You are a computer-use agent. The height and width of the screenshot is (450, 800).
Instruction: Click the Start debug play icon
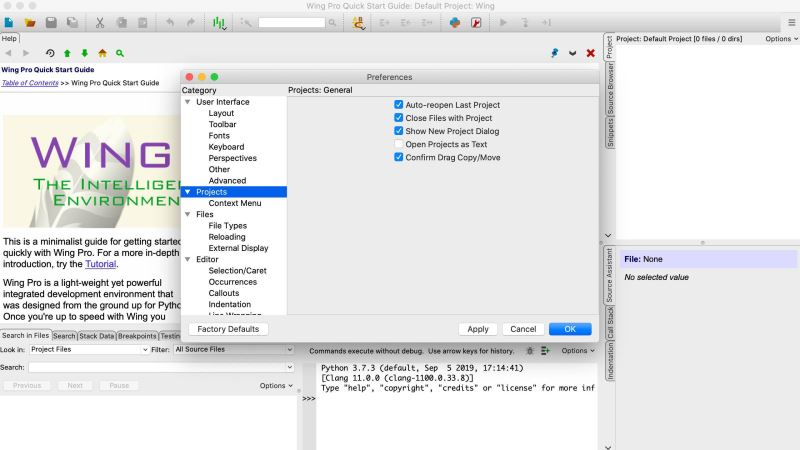point(503,22)
